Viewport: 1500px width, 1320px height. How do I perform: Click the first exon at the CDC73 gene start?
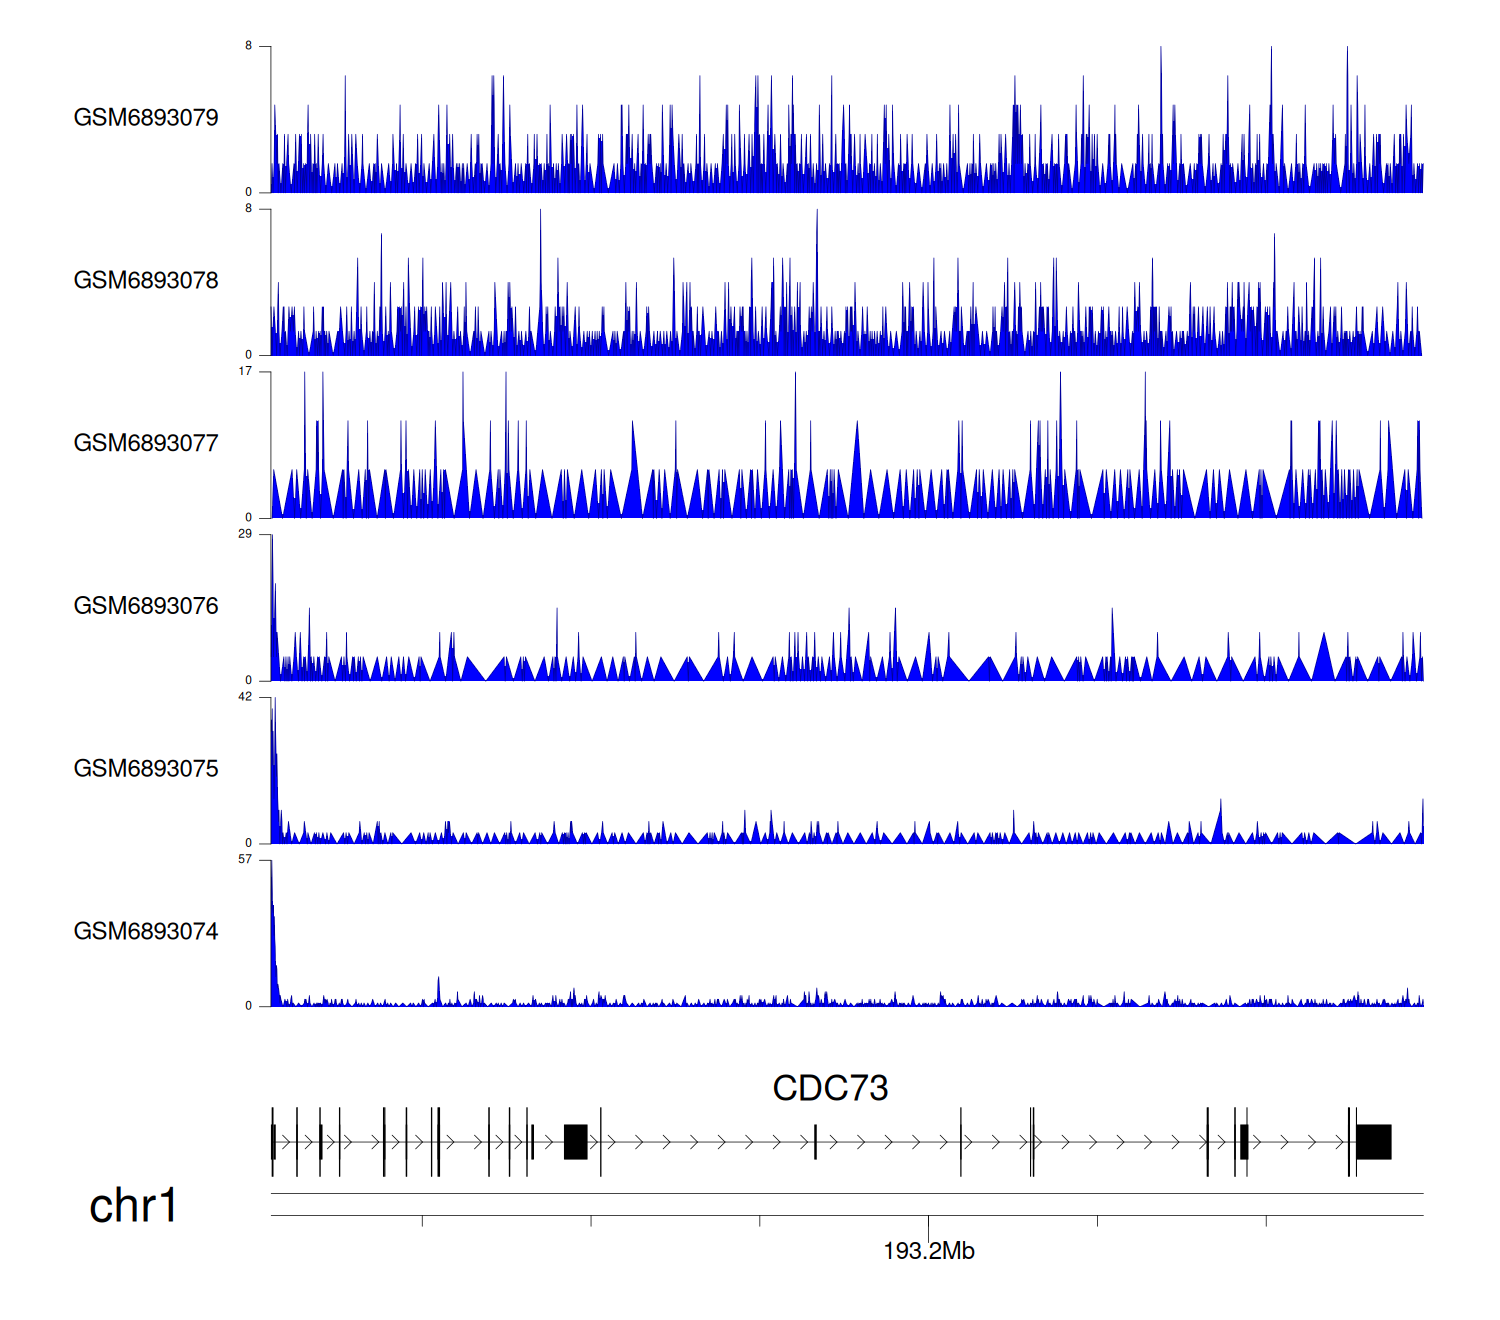point(273,1141)
